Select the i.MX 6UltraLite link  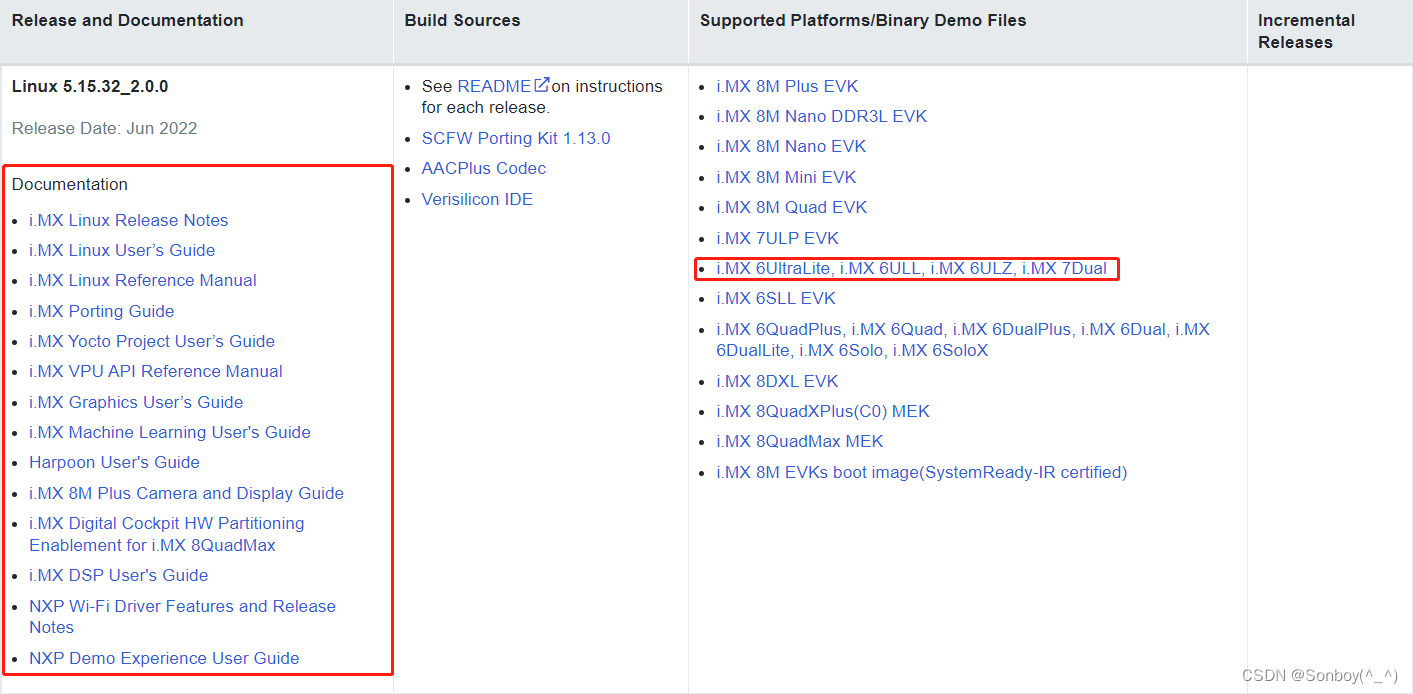pos(774,268)
